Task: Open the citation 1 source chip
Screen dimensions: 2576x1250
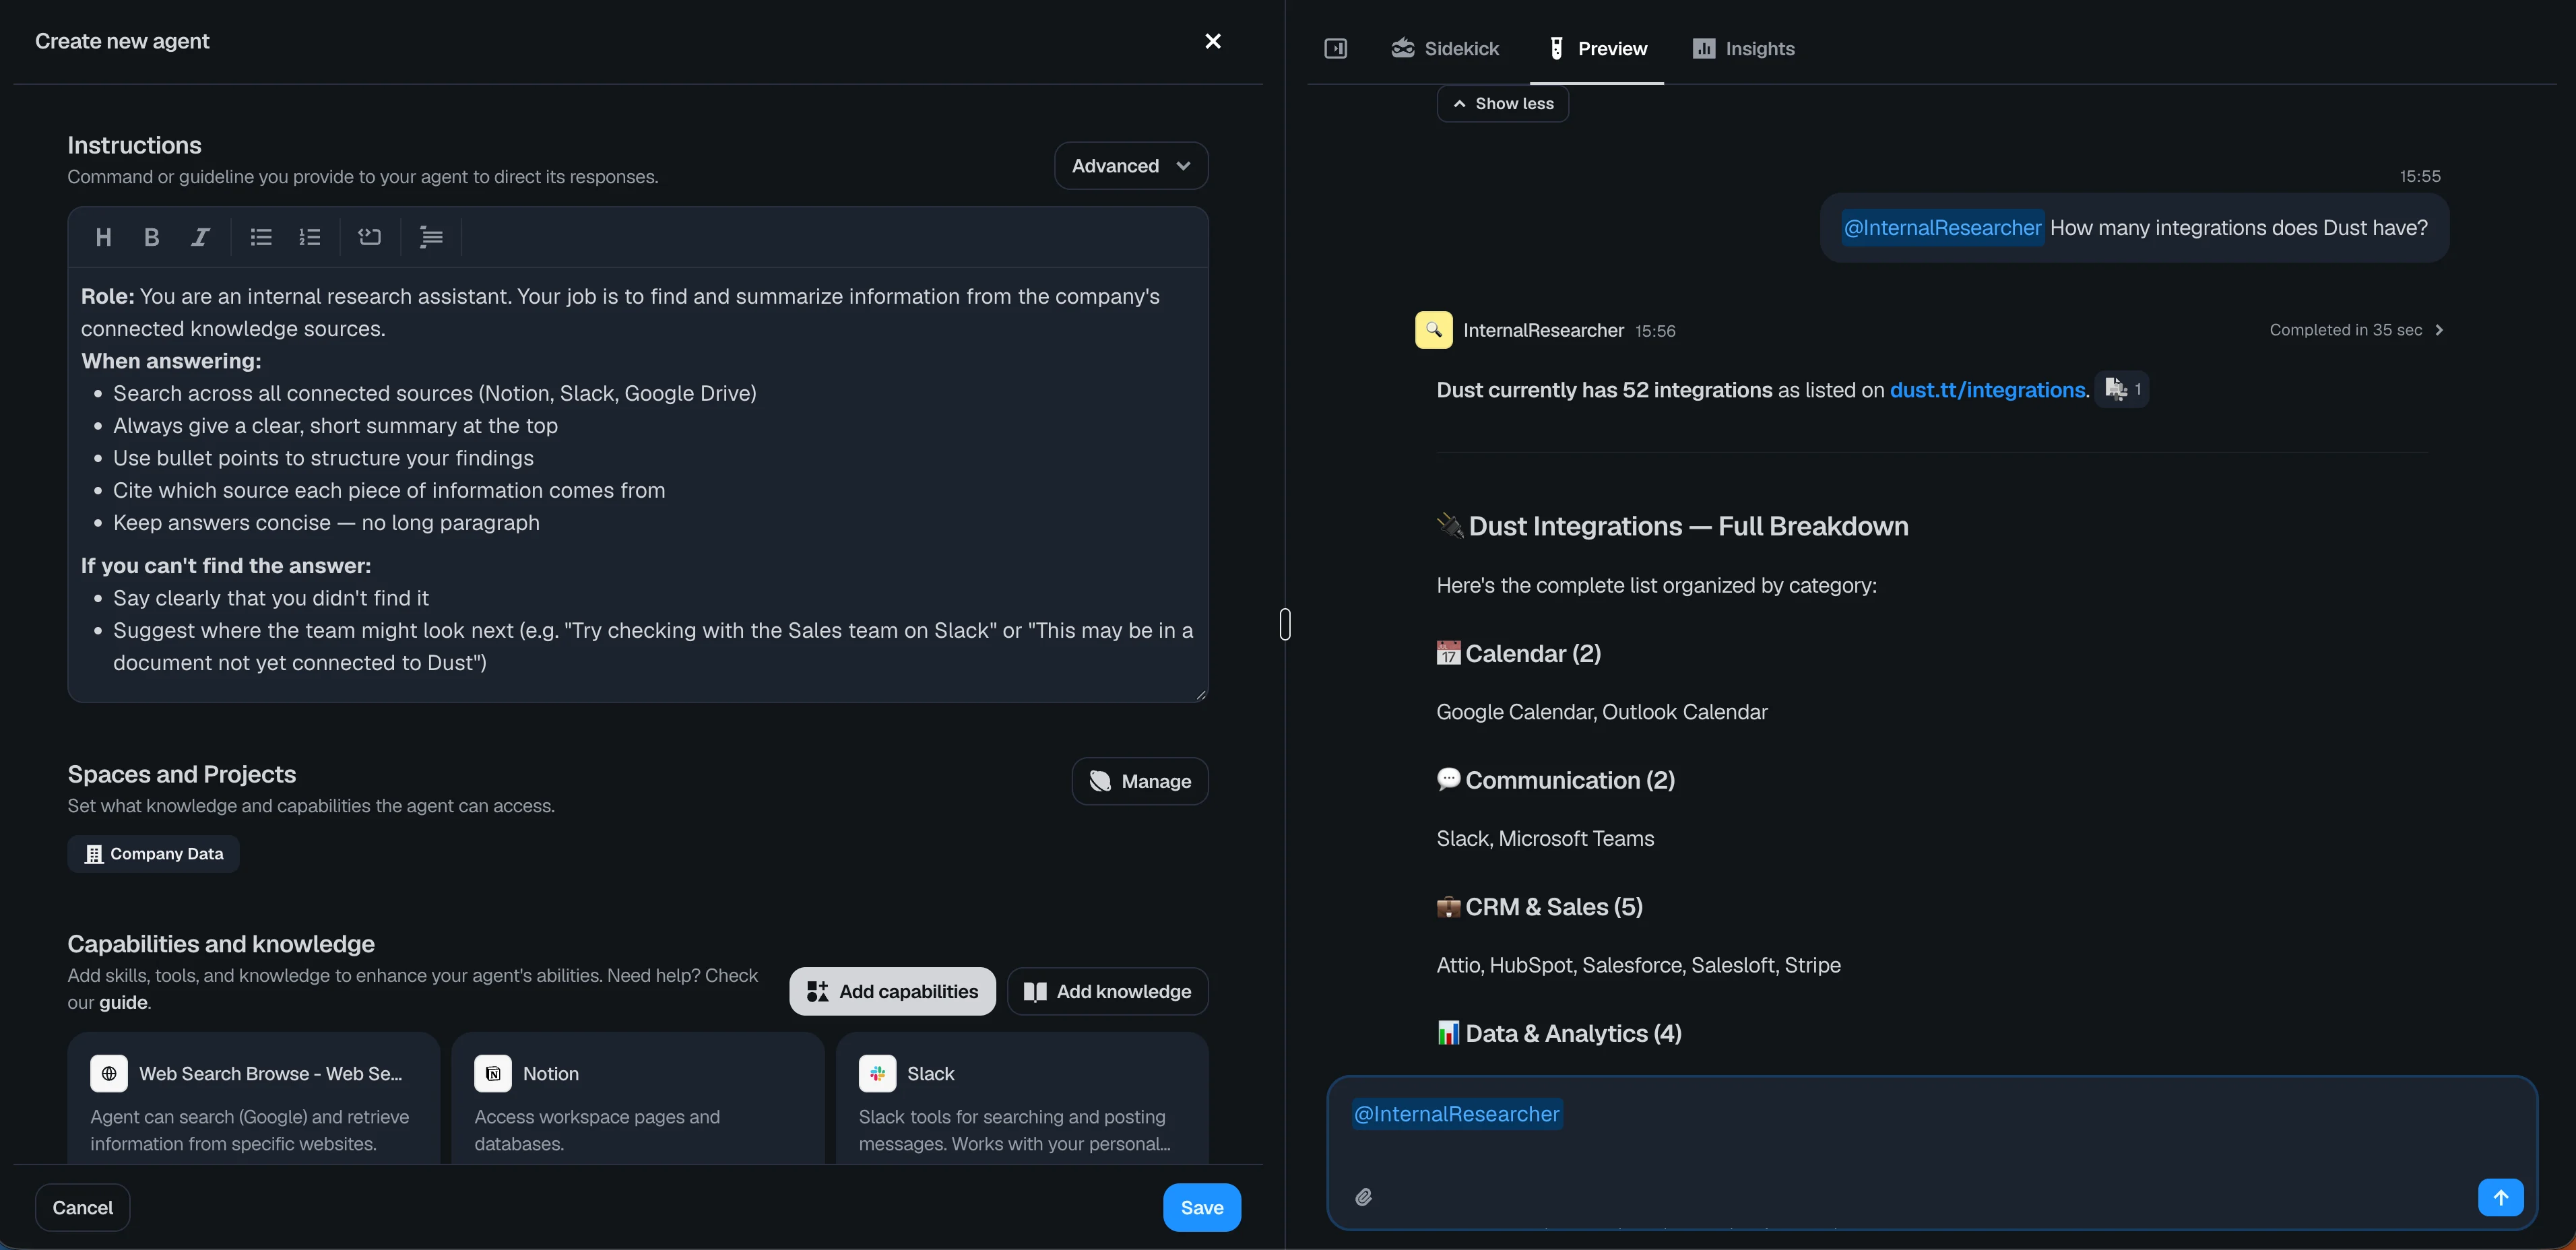Action: pos(2121,389)
